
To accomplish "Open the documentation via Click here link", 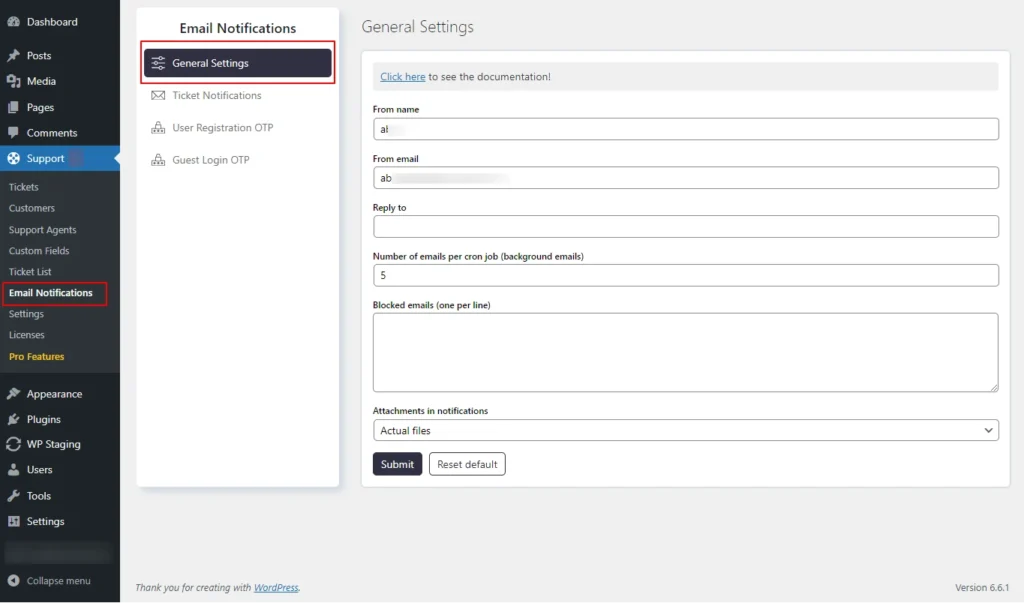I will (x=402, y=76).
